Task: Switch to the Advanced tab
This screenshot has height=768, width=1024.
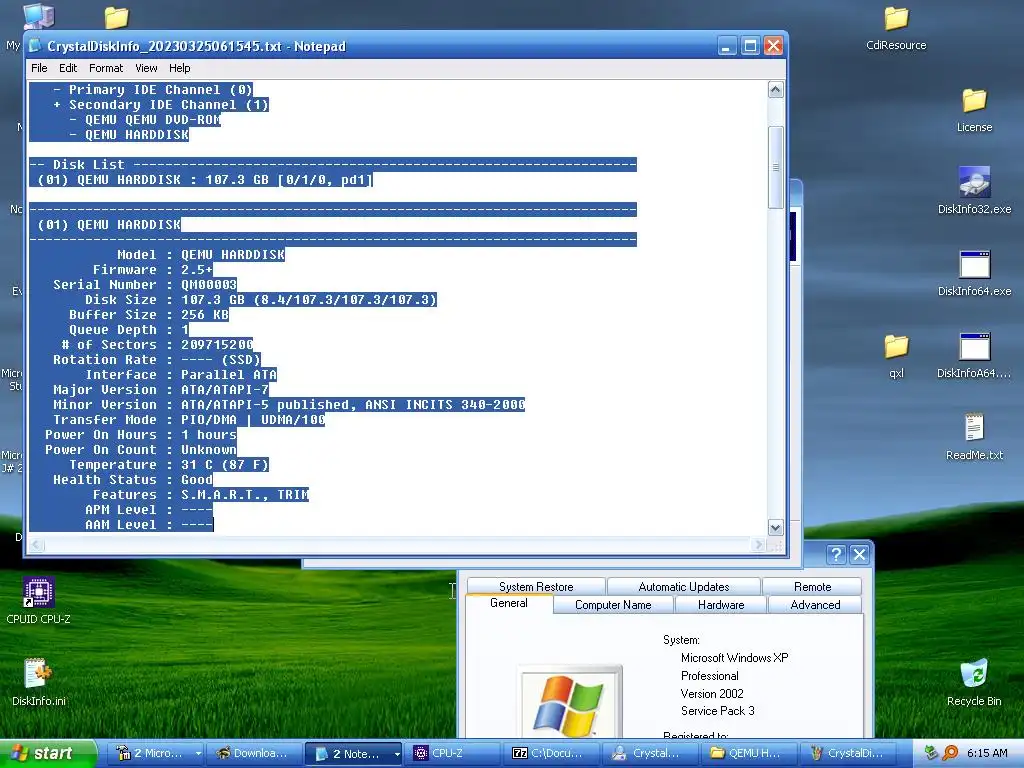Action: [x=815, y=605]
